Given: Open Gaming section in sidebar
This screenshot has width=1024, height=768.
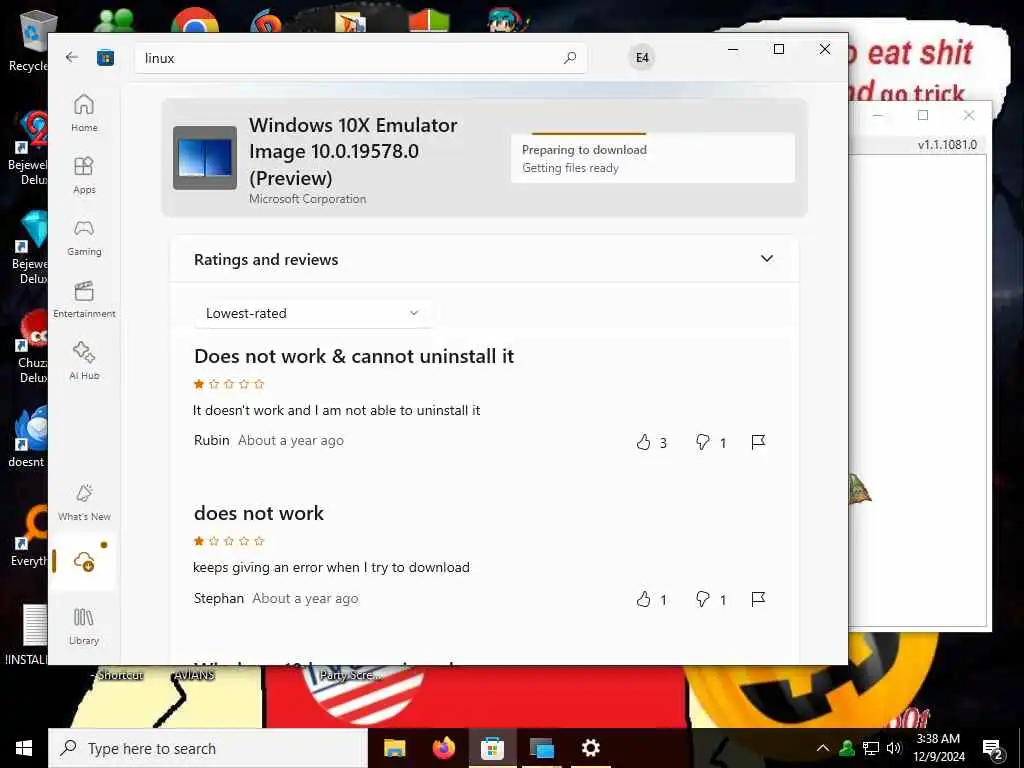Looking at the screenshot, I should (84, 237).
